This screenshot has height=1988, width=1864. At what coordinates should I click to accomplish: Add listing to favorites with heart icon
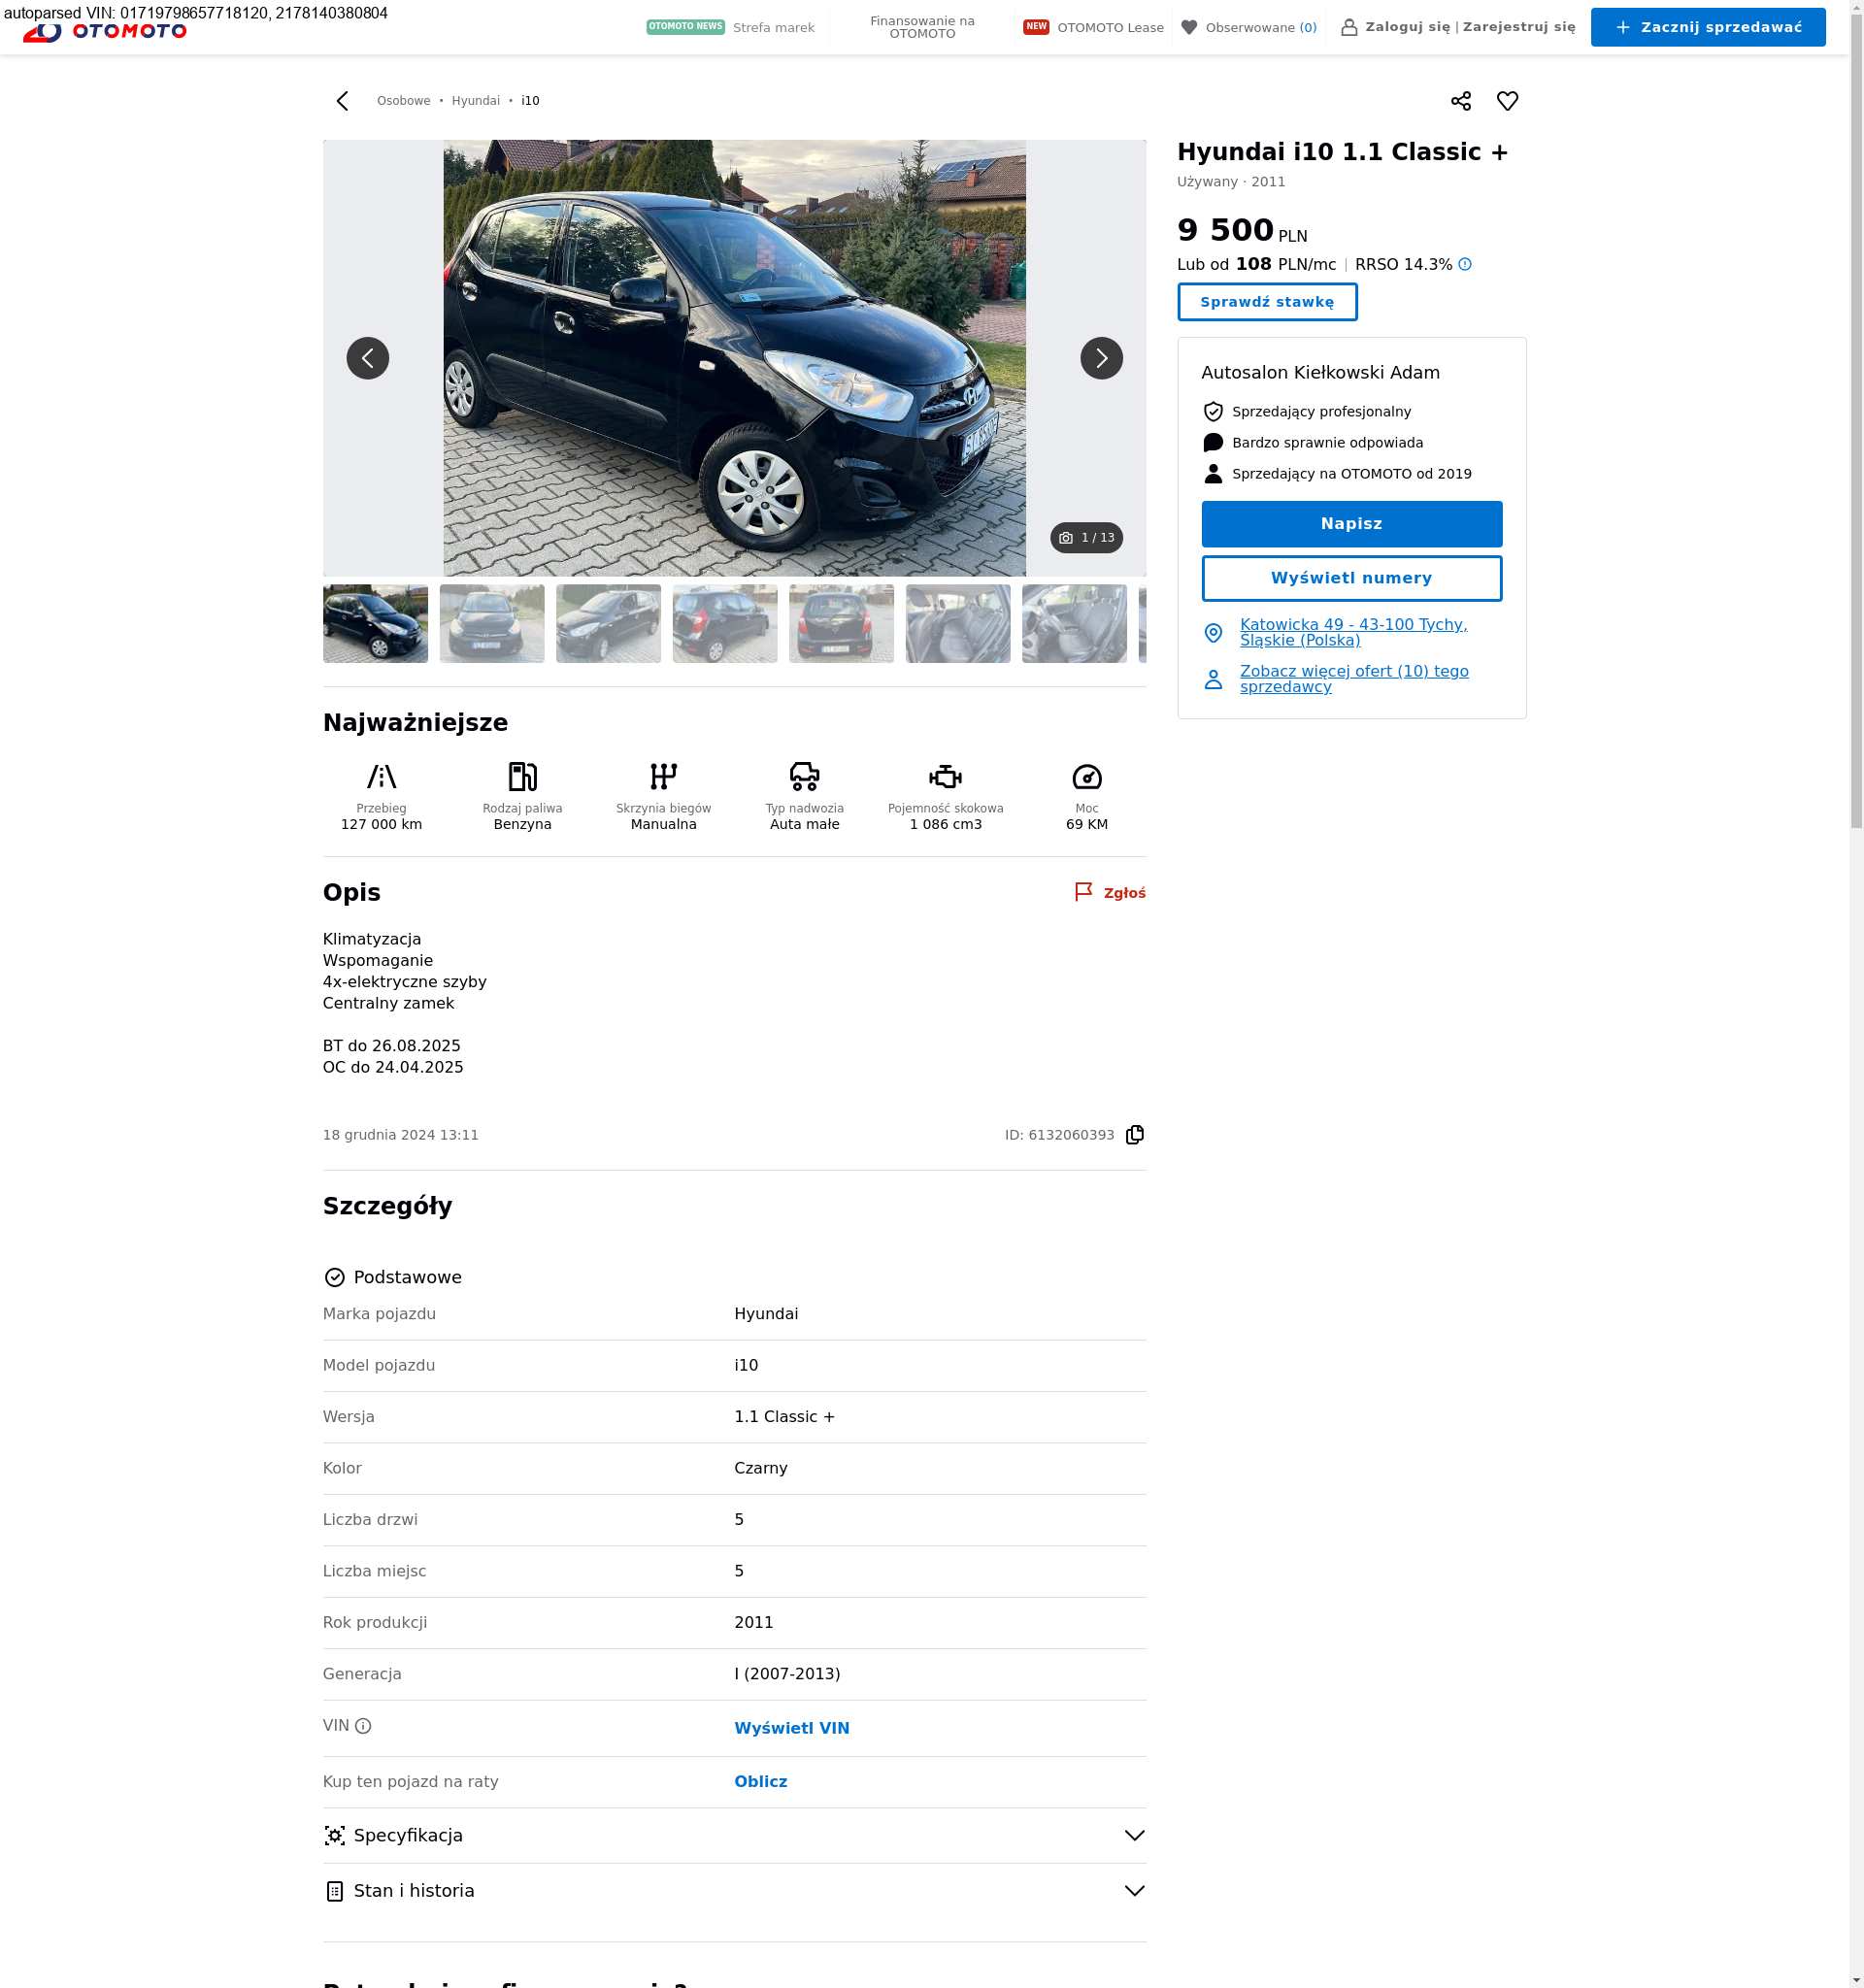(1507, 101)
